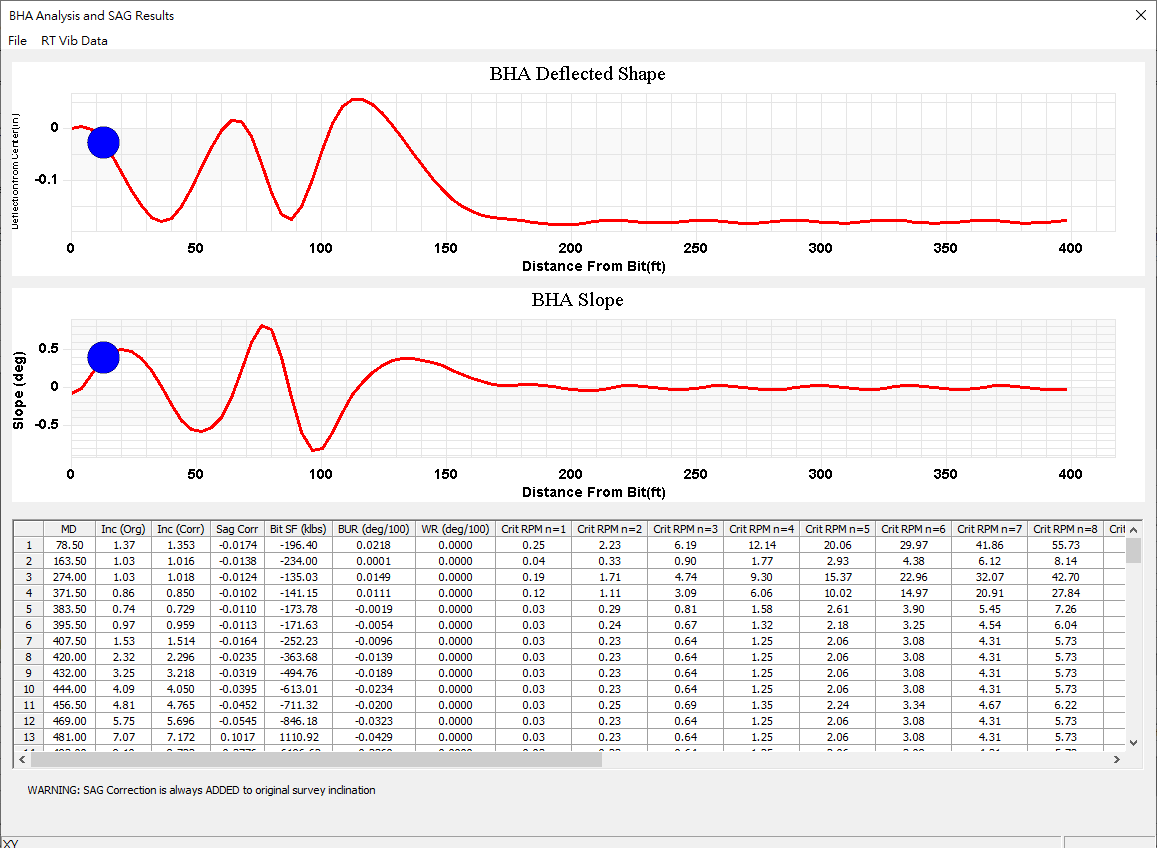Click the Bit SF cell showing 1110.92

coord(298,737)
